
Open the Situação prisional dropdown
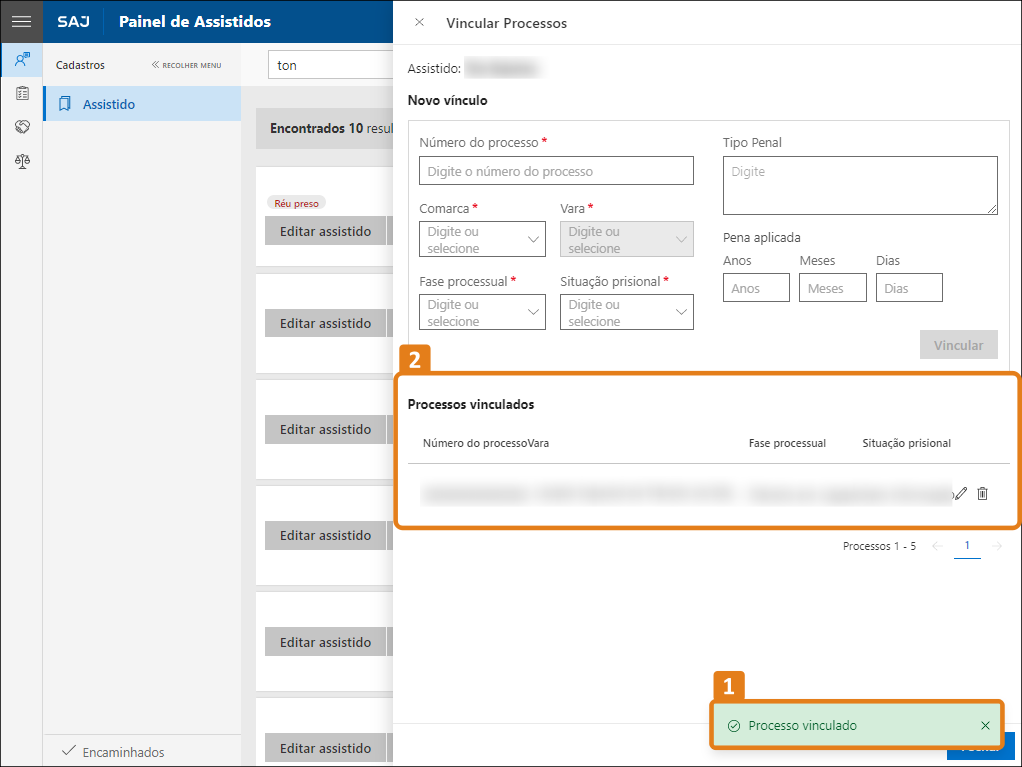click(x=626, y=312)
